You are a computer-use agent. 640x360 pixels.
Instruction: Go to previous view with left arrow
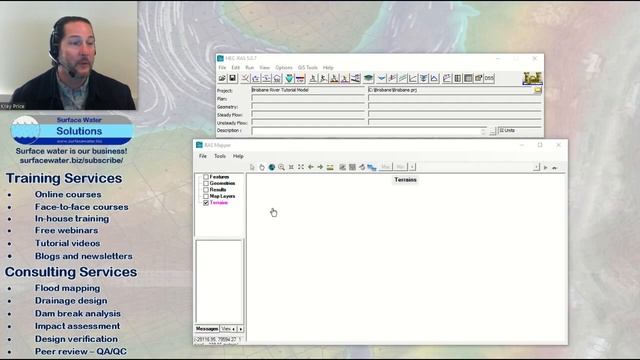coord(311,167)
